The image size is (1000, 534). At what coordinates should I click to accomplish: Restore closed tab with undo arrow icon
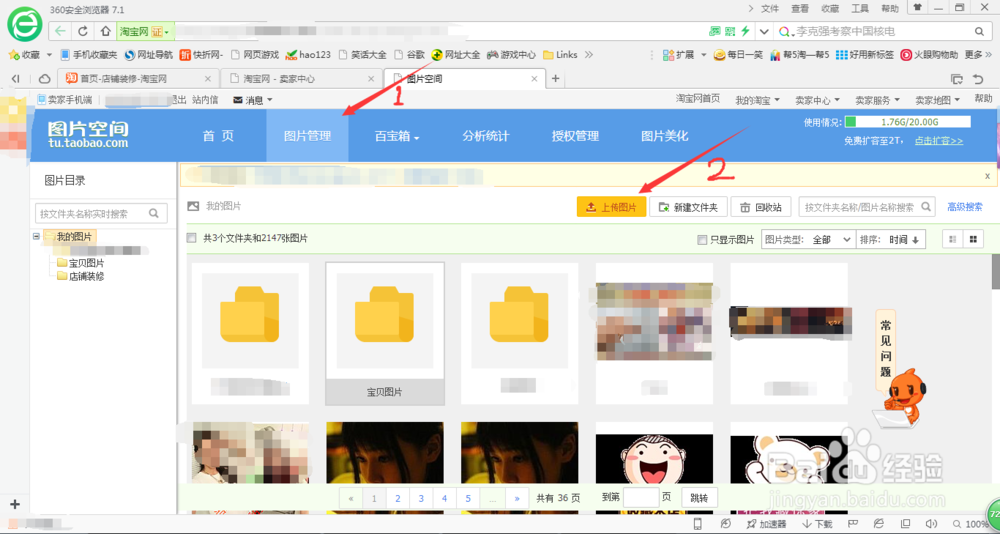[978, 79]
